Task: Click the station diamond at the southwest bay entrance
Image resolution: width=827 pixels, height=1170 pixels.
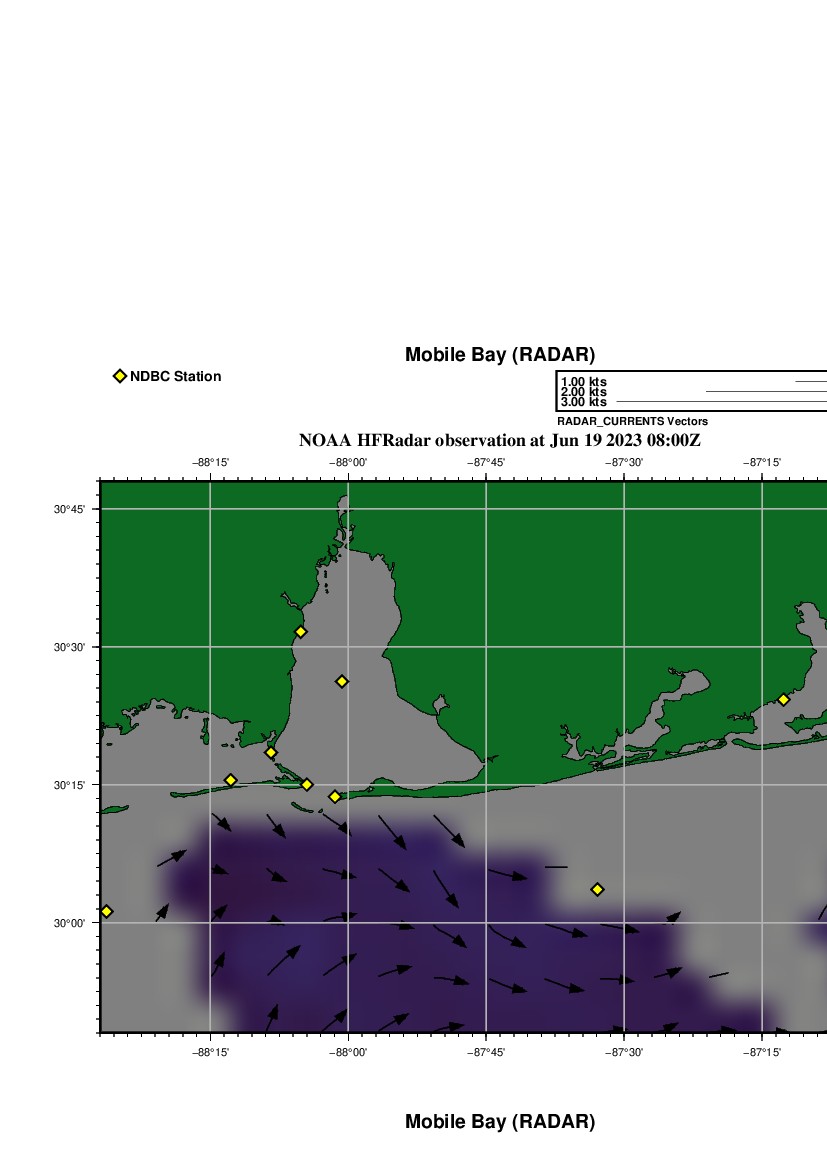Action: point(270,752)
